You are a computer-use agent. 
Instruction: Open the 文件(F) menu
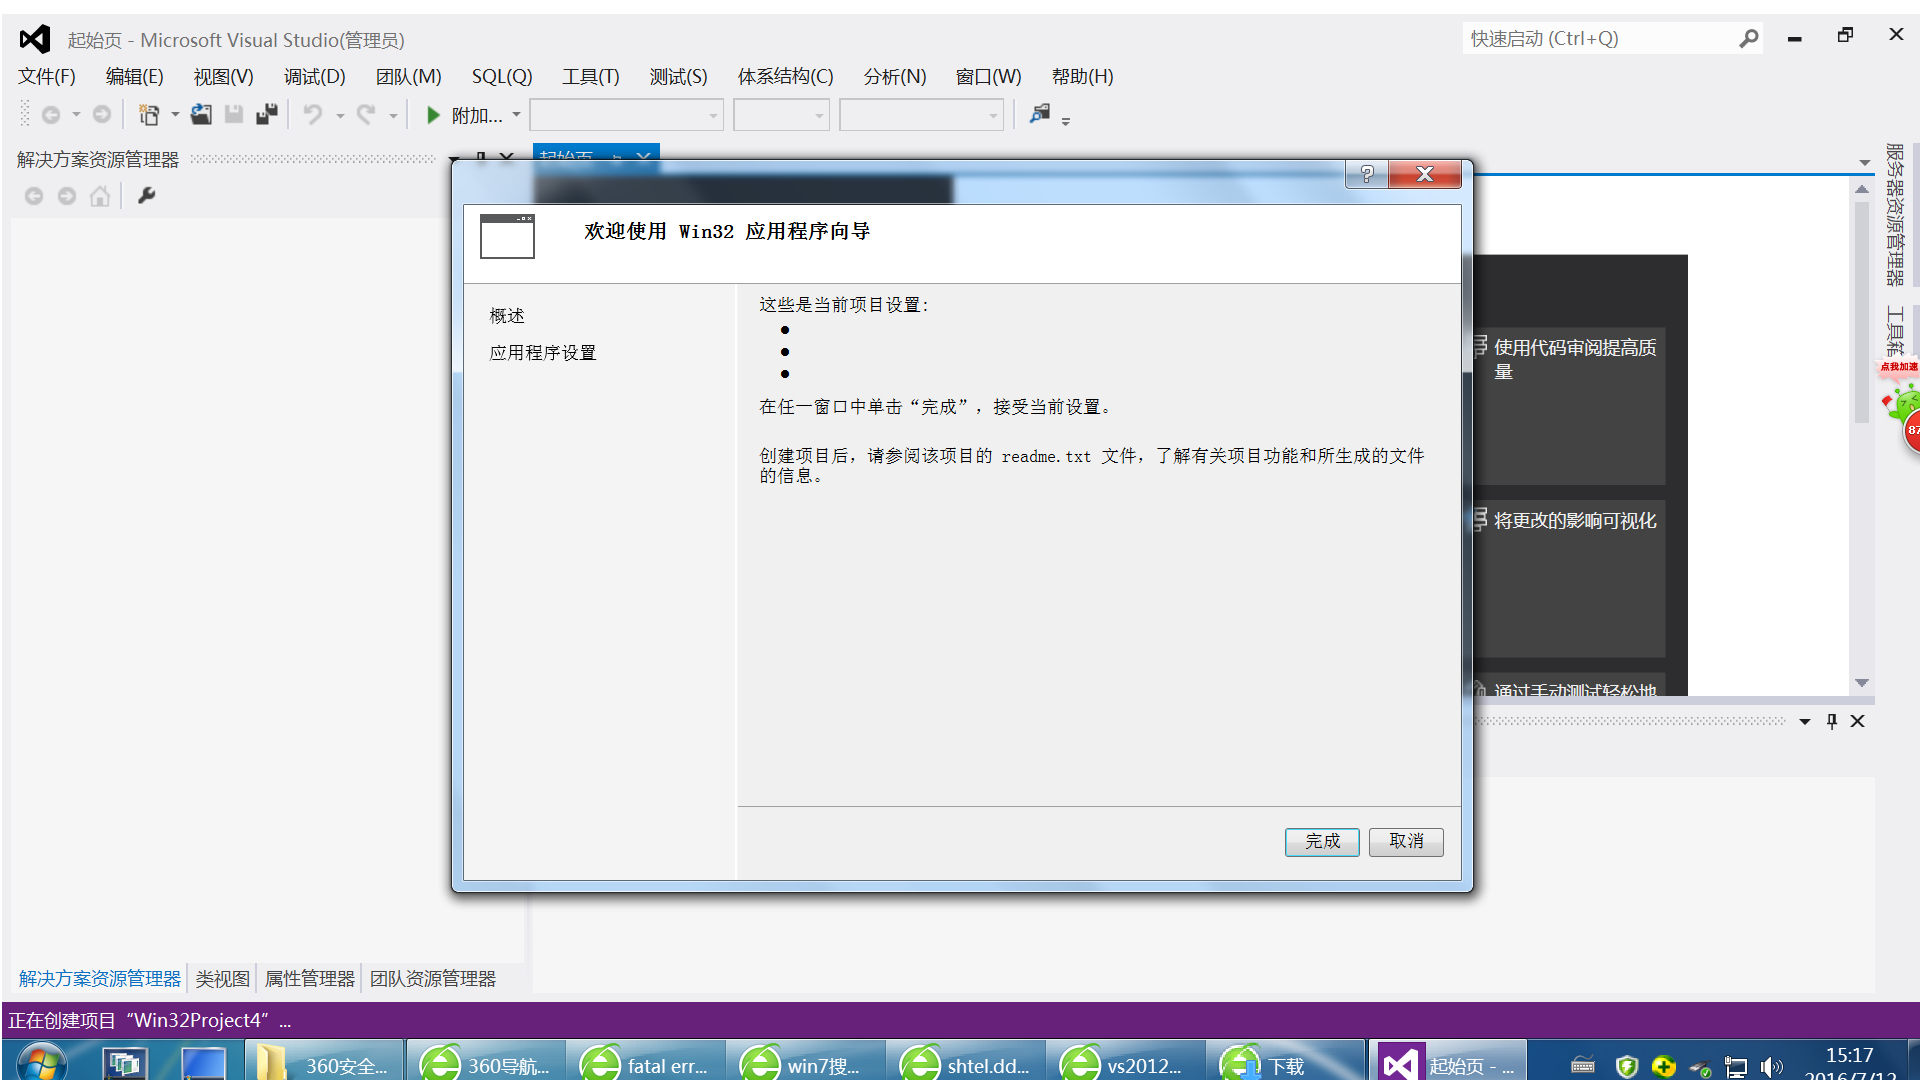point(47,77)
